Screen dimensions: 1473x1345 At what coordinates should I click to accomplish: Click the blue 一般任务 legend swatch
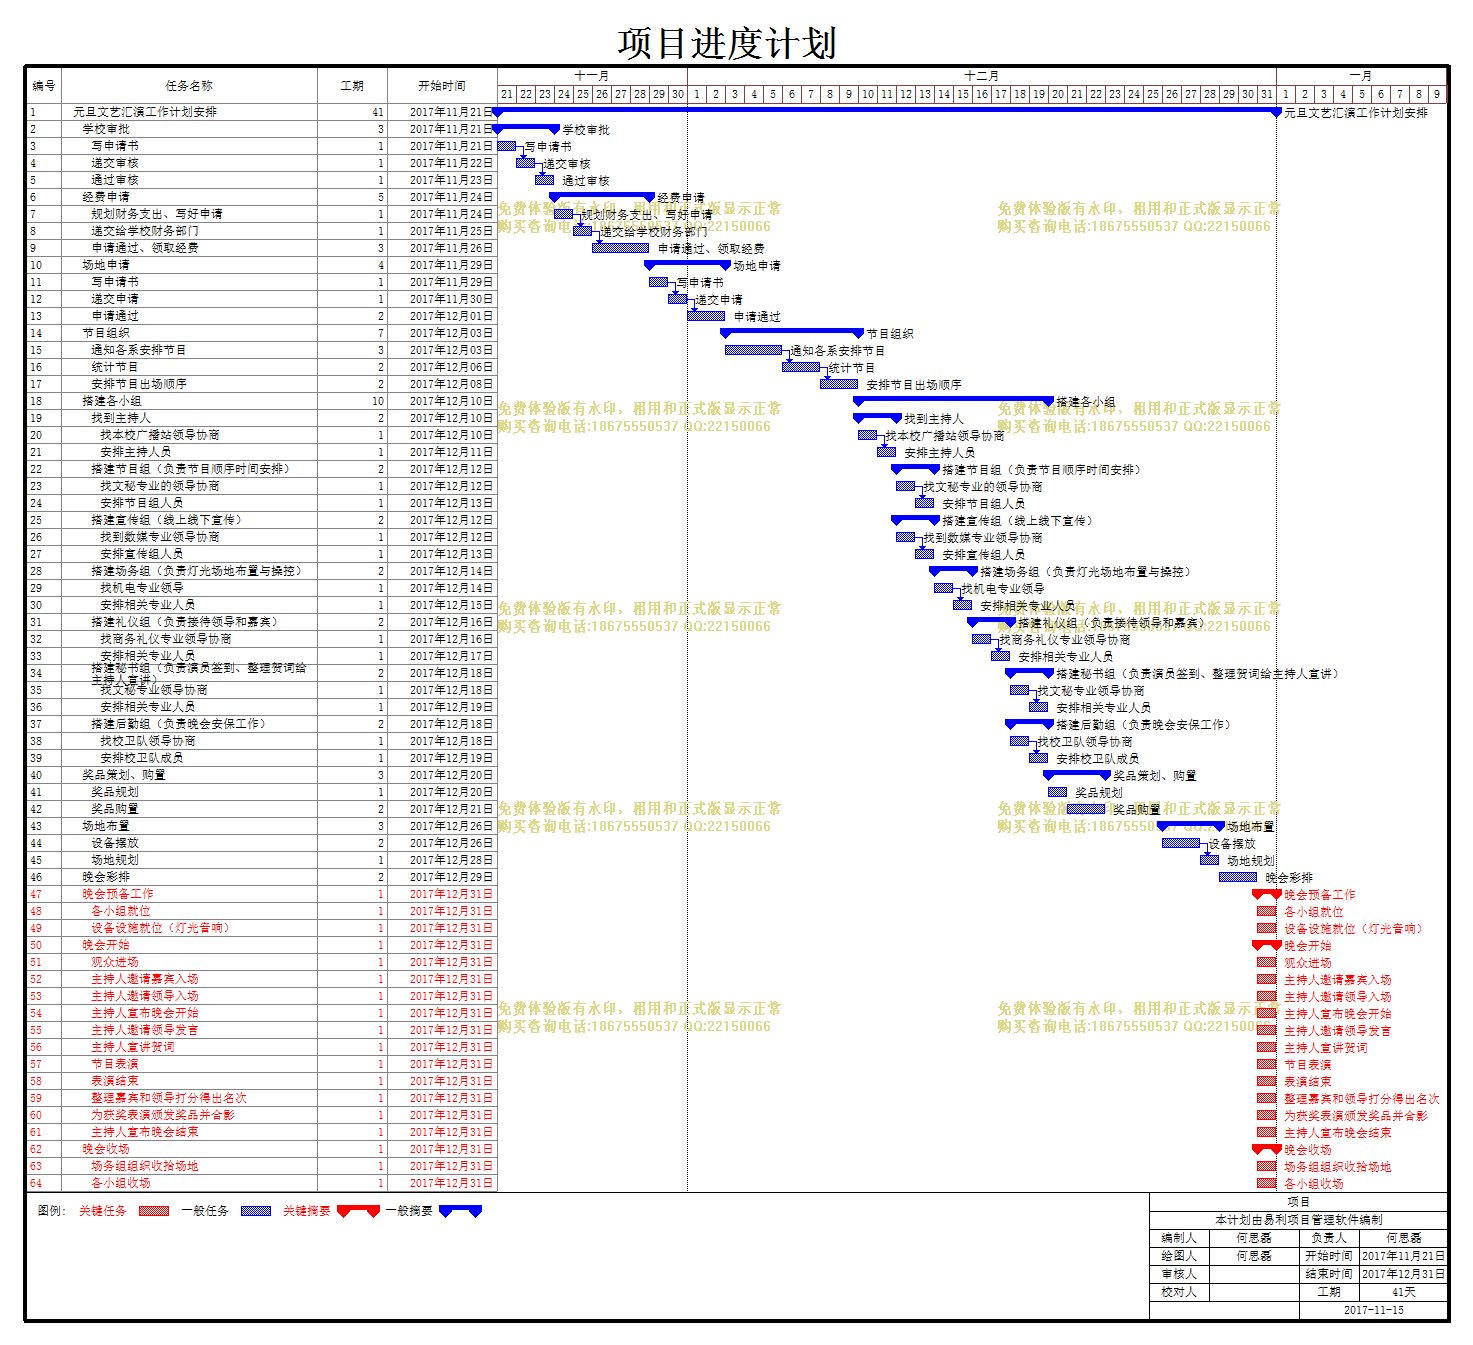pyautogui.click(x=256, y=1211)
